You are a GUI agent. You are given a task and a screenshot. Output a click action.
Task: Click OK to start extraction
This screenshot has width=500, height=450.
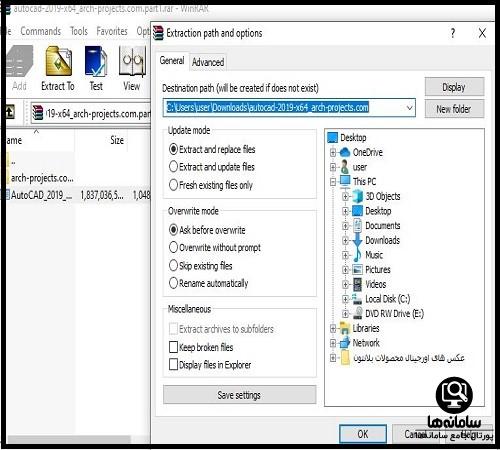[363, 434]
